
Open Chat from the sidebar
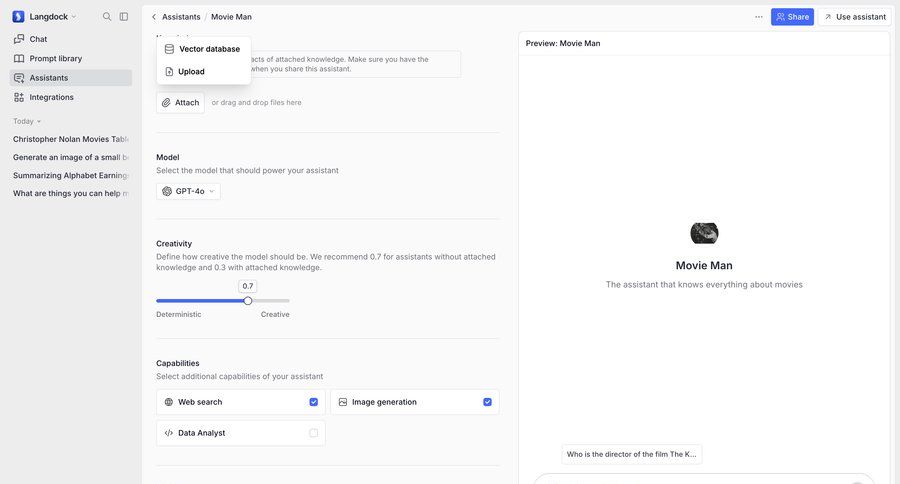pos(38,39)
